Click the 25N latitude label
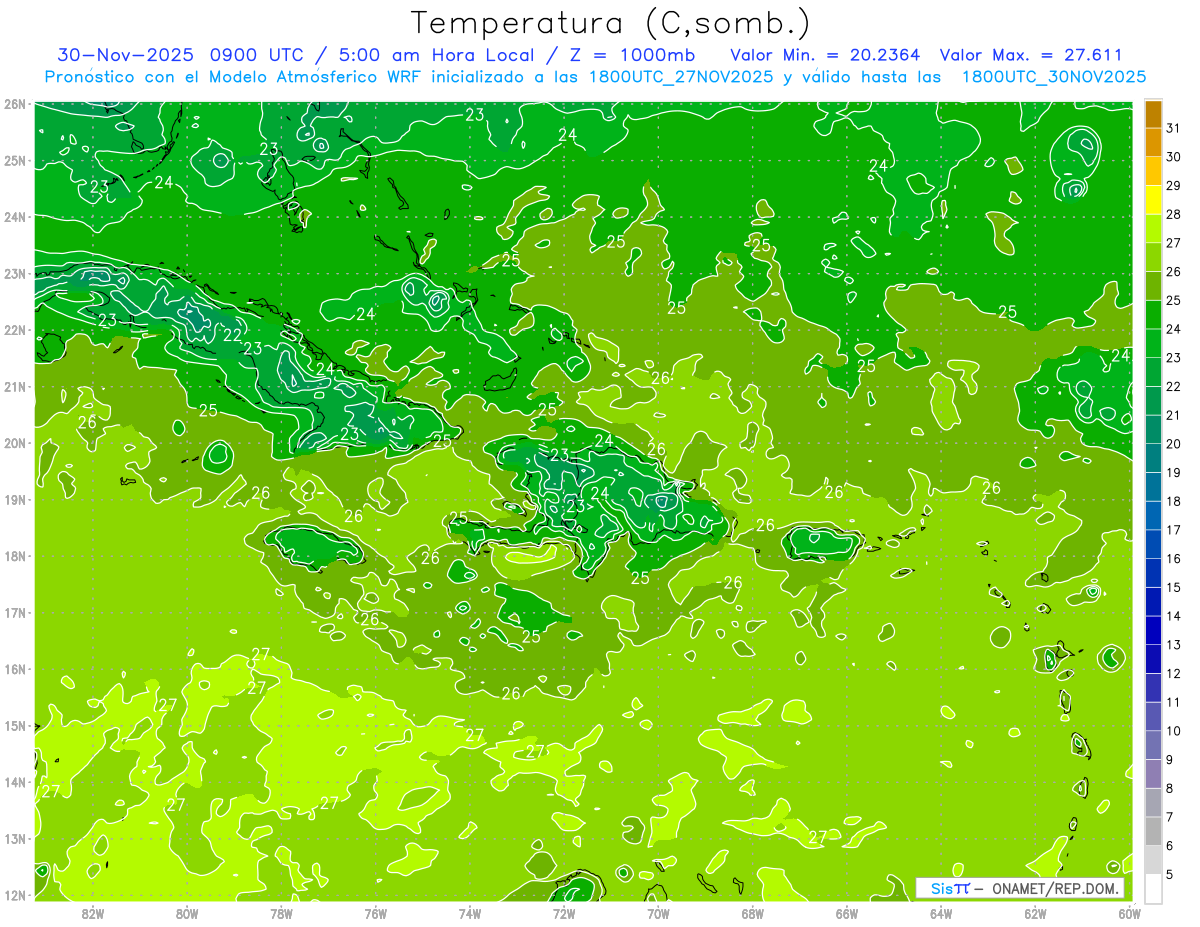This screenshot has width=1200, height=927. (x=15, y=160)
